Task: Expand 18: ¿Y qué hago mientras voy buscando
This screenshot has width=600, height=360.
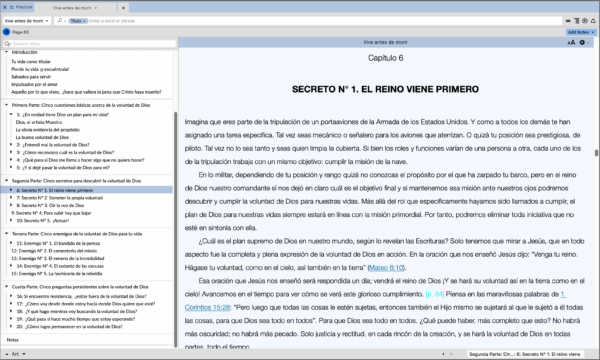Action: pos(11,311)
